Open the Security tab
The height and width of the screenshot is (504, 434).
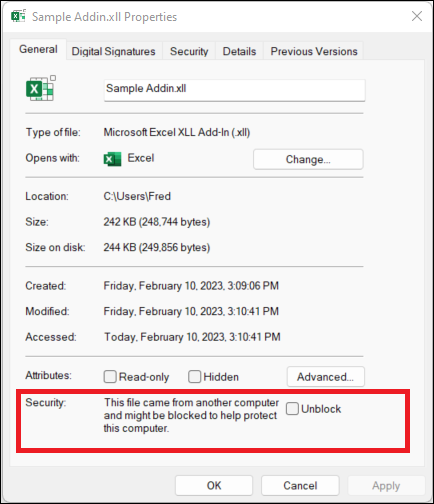[x=189, y=51]
